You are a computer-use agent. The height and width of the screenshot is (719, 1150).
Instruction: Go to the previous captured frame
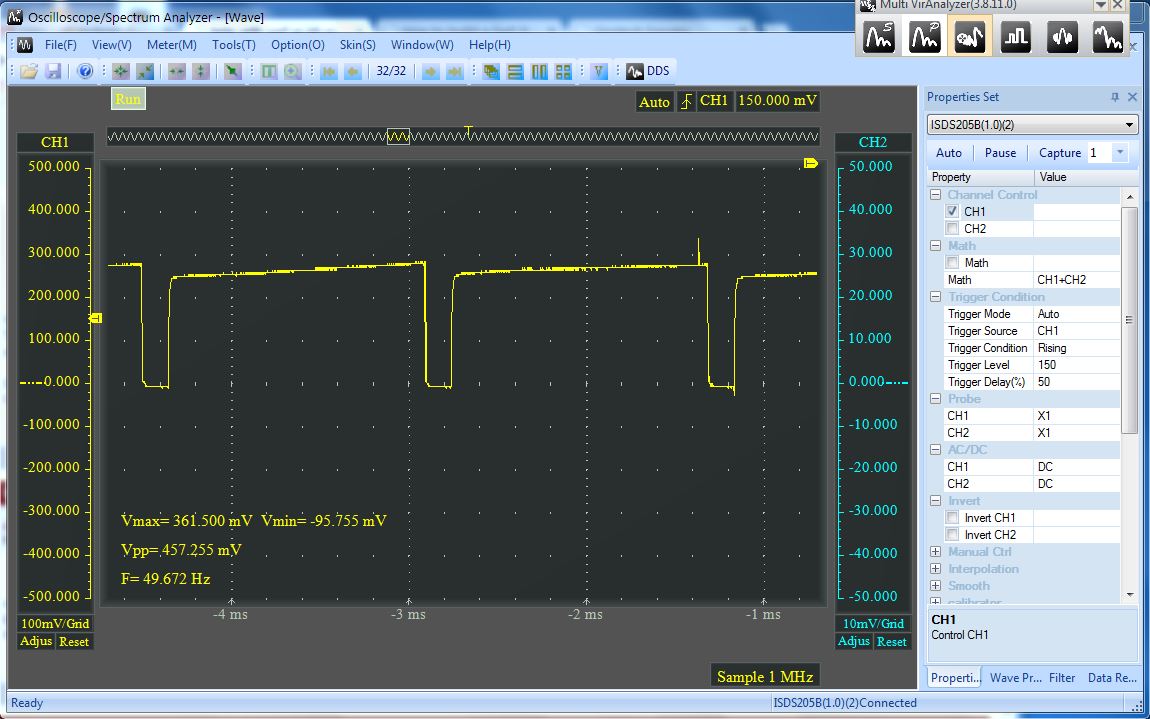pos(353,71)
